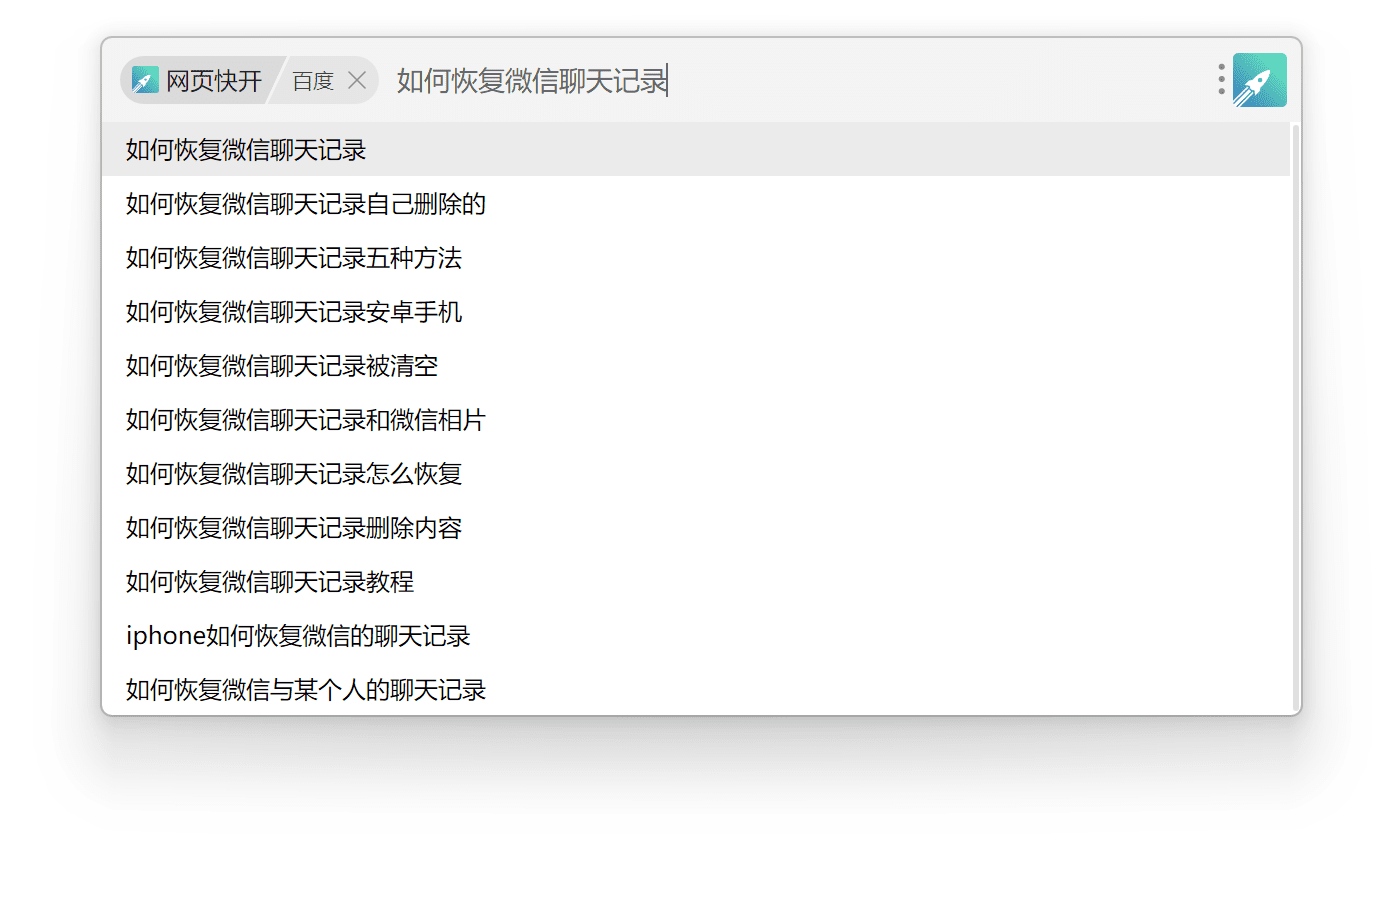Choose suggestion 如何恢复微信聊天记录

click(x=696, y=150)
